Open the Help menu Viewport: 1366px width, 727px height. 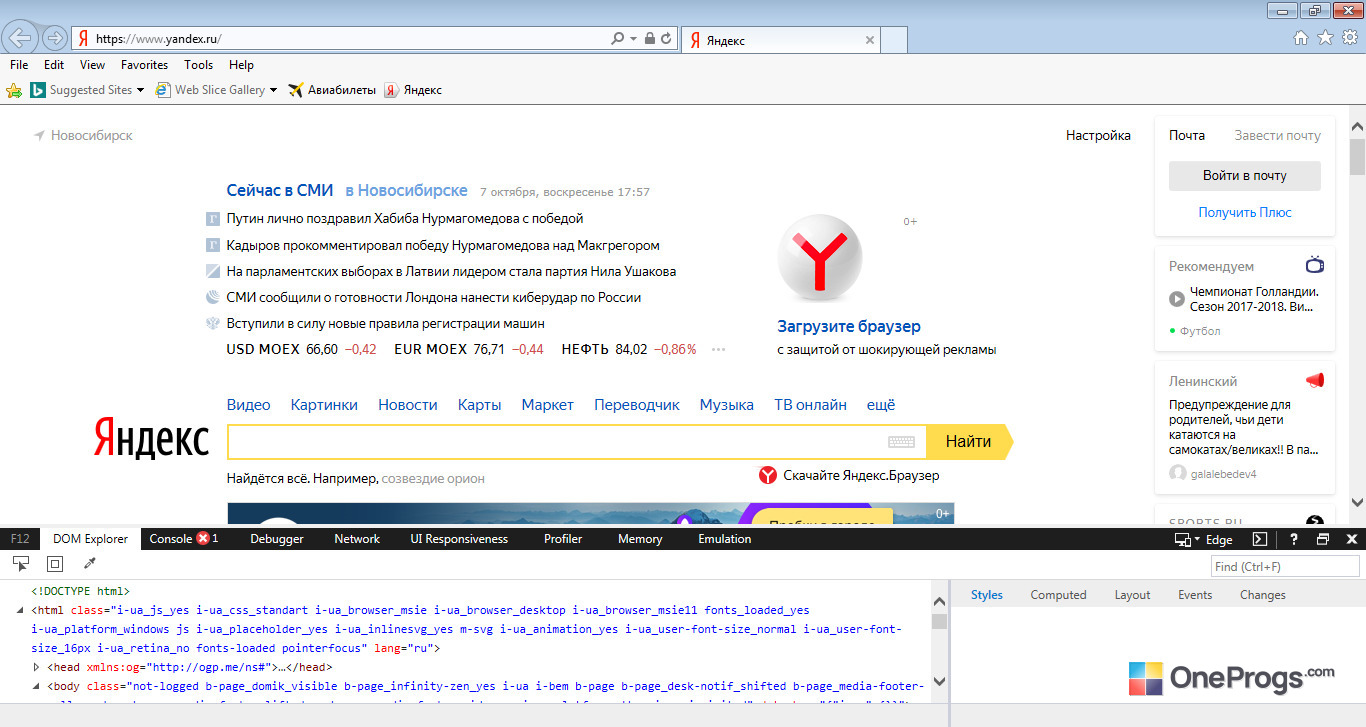coord(241,65)
